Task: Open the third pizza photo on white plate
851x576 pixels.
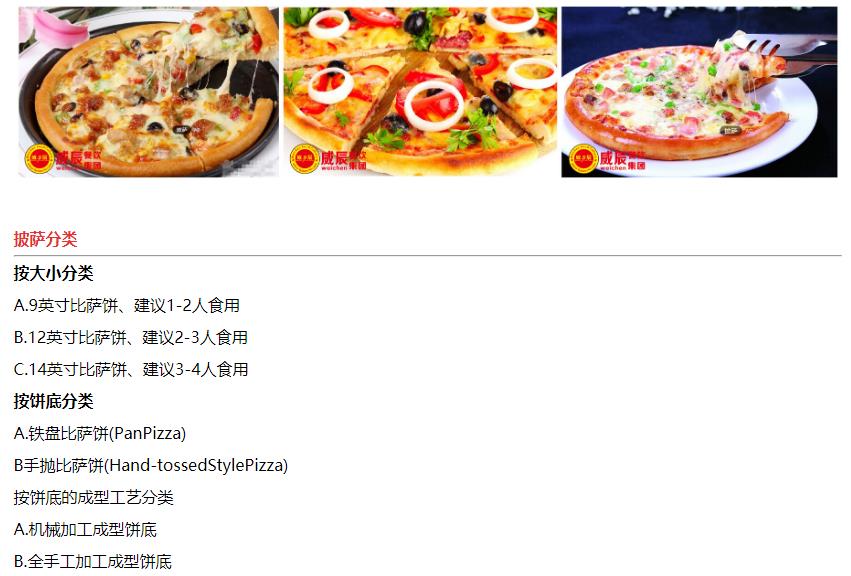Action: (700, 92)
